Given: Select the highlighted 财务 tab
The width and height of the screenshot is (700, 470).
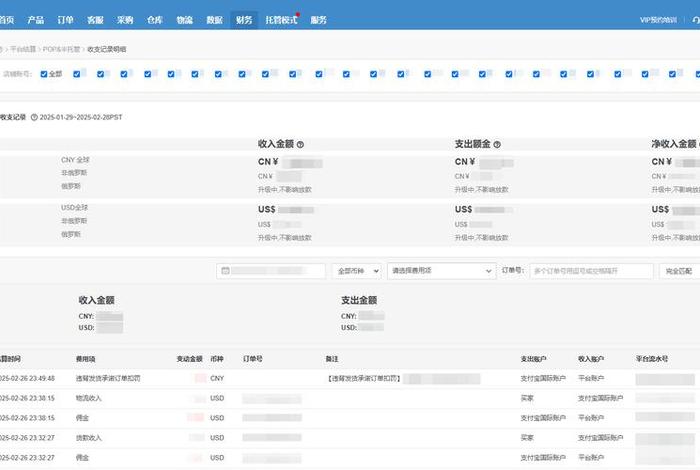Looking at the screenshot, I should [x=244, y=20].
